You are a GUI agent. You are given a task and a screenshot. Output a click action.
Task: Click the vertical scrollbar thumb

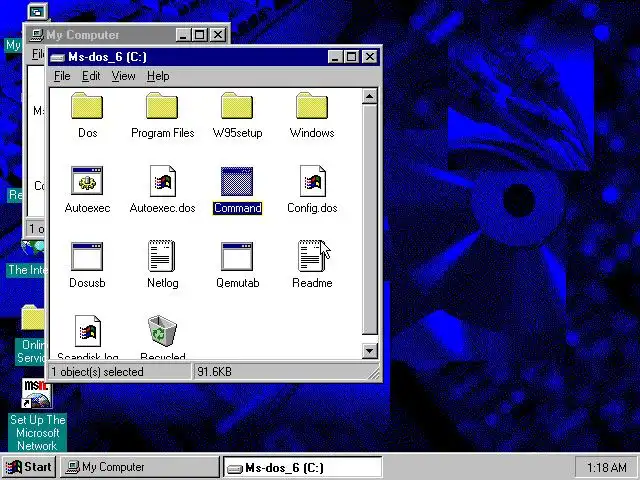coord(369,220)
